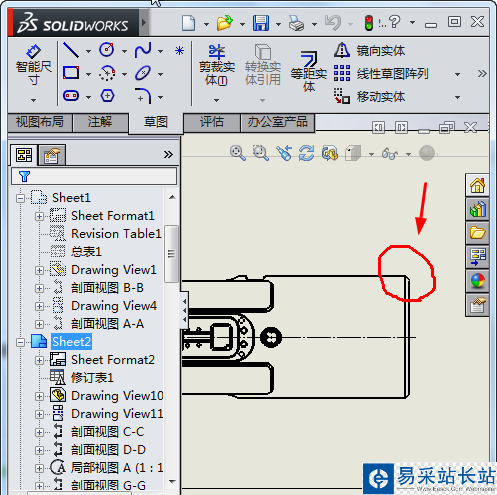This screenshot has width=497, height=495.
Task: Collapse the Sheet1 tree node
Action: (20, 198)
